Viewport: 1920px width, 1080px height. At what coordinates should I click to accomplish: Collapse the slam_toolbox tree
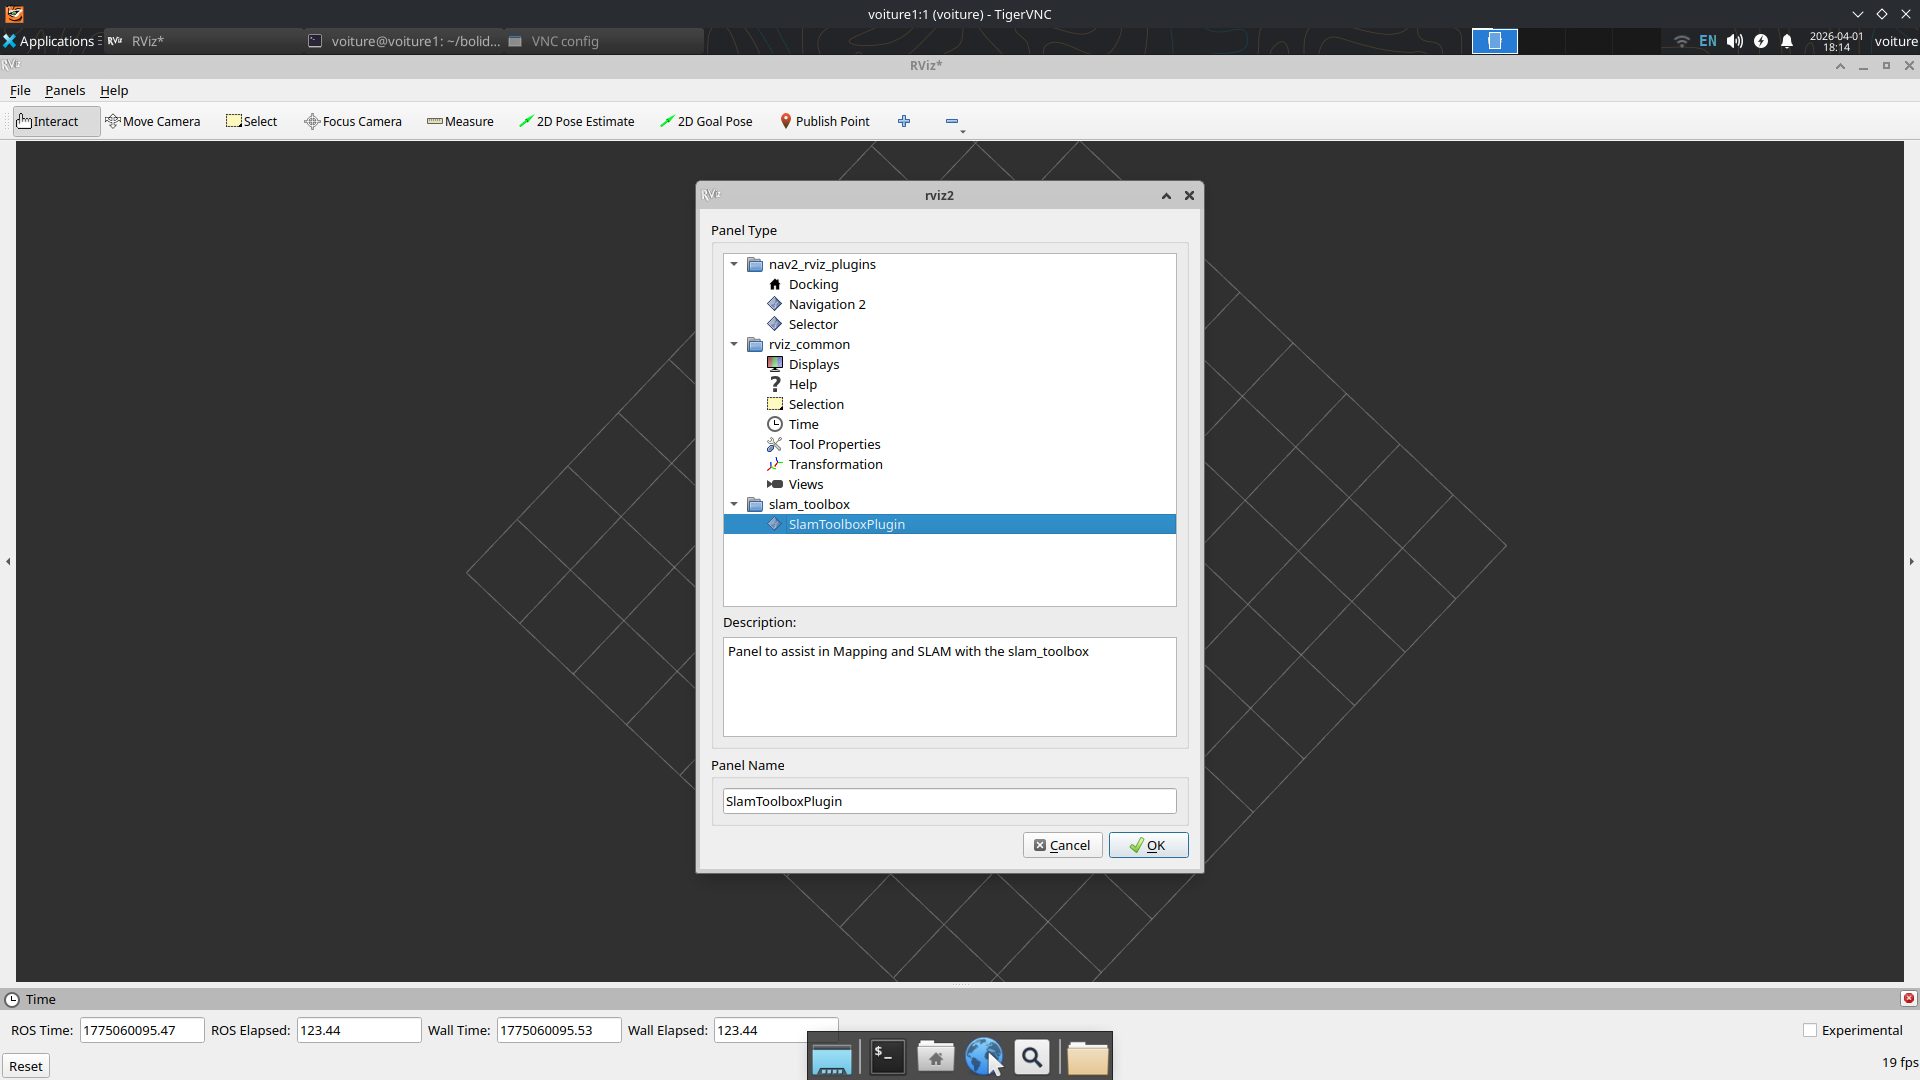[x=735, y=504]
